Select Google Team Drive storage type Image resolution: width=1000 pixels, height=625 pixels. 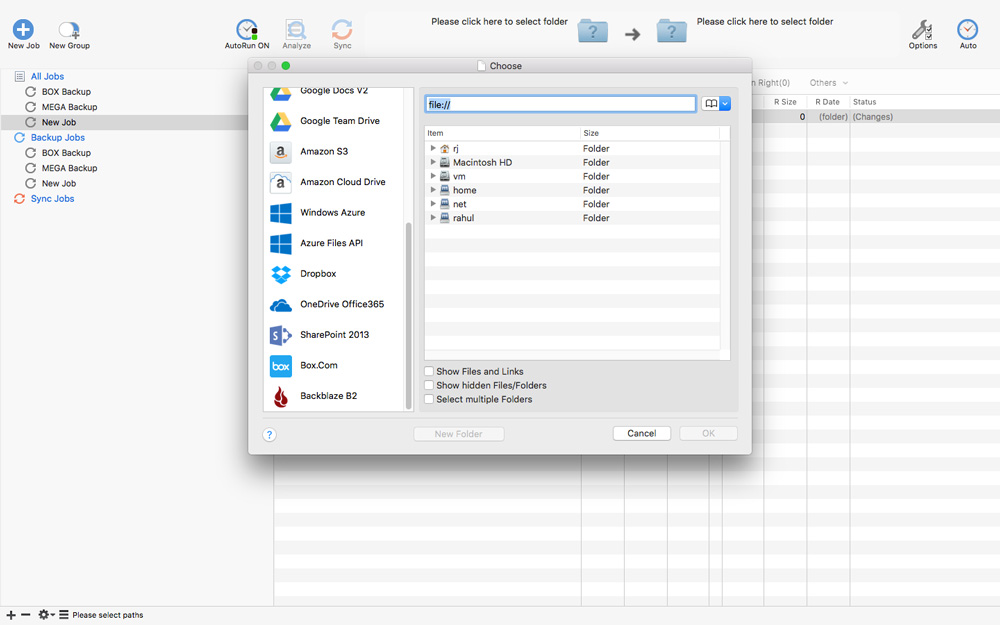[x=334, y=121]
